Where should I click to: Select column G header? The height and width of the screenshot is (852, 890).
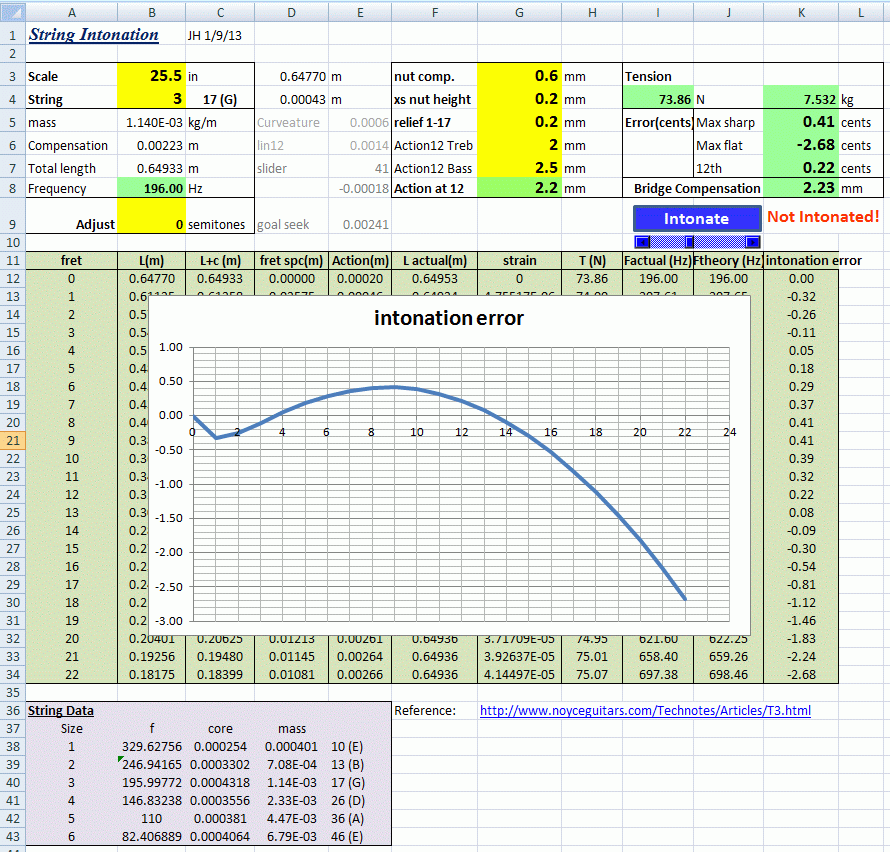[519, 12]
